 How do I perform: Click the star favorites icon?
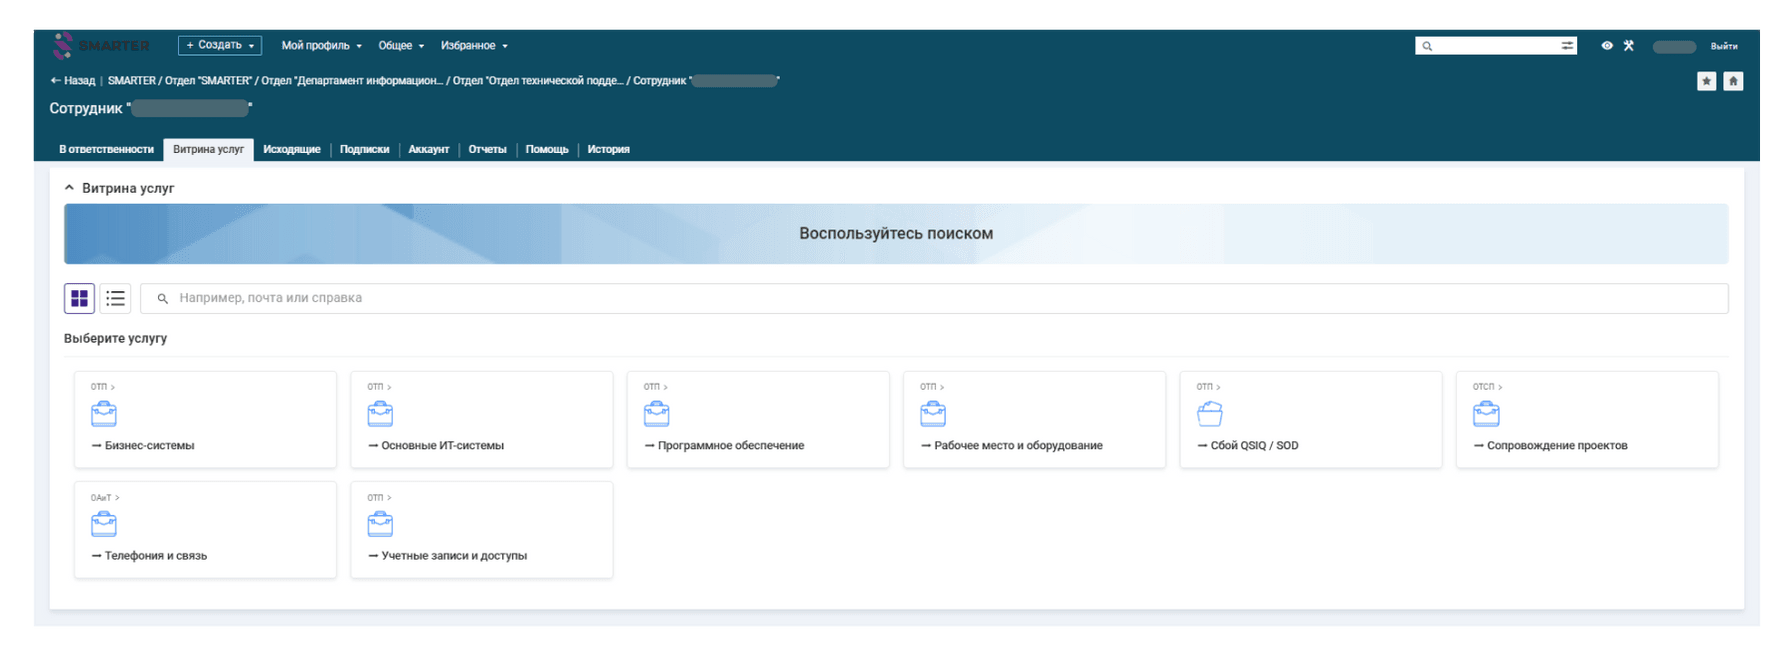(x=1707, y=81)
